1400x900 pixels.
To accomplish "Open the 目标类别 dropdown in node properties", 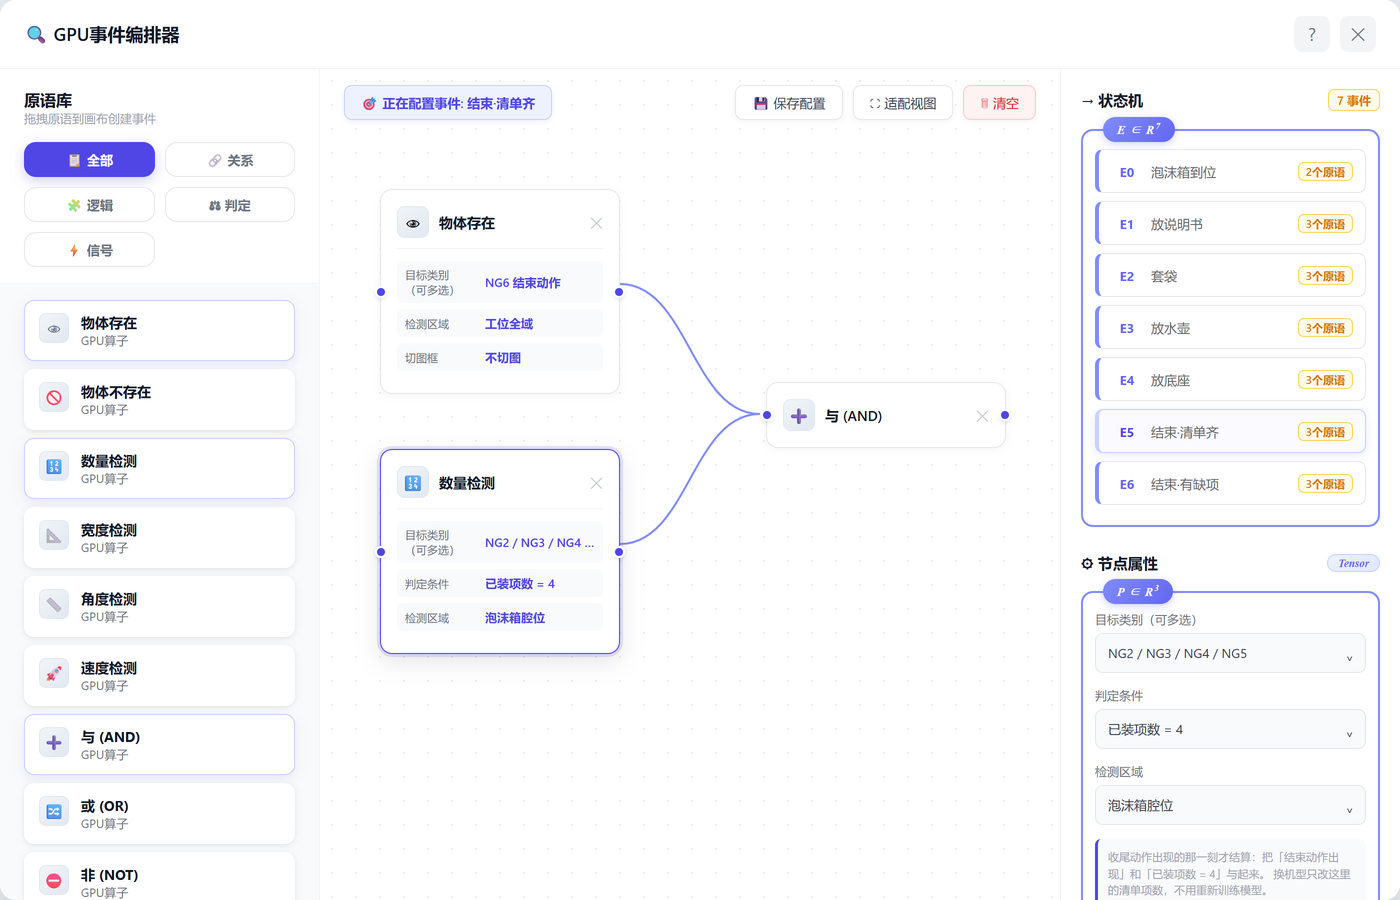I will pyautogui.click(x=1230, y=653).
